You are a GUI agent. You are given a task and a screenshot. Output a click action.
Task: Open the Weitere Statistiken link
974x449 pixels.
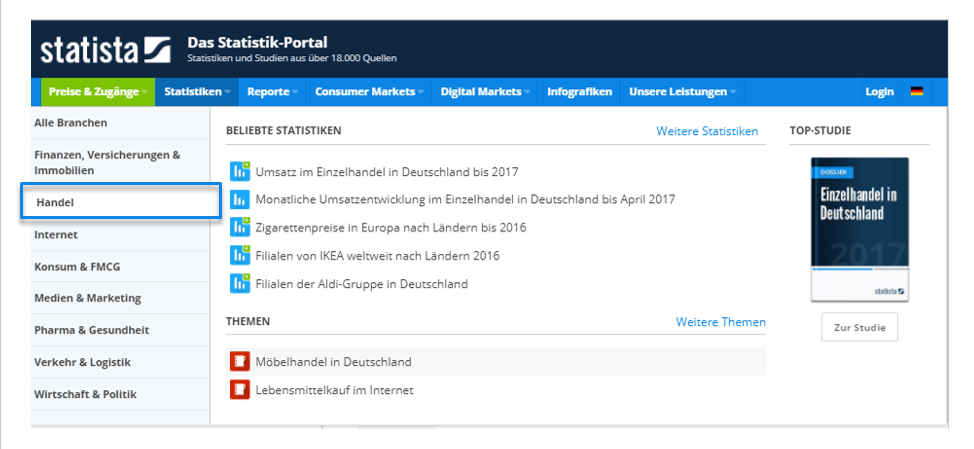point(707,131)
